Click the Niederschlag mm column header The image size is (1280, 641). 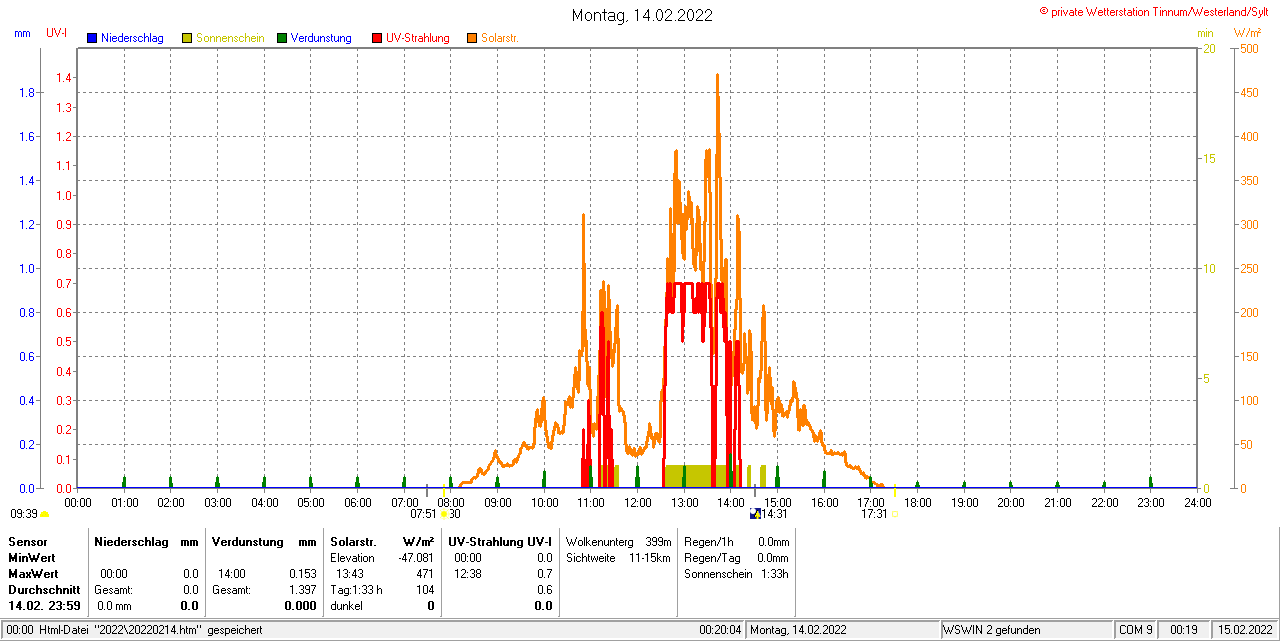pyautogui.click(x=146, y=541)
